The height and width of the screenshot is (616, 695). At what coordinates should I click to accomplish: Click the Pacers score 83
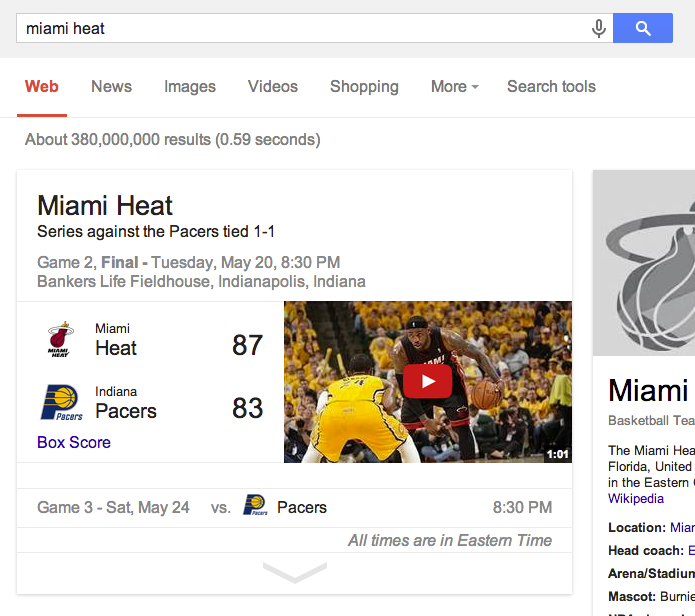coord(248,408)
